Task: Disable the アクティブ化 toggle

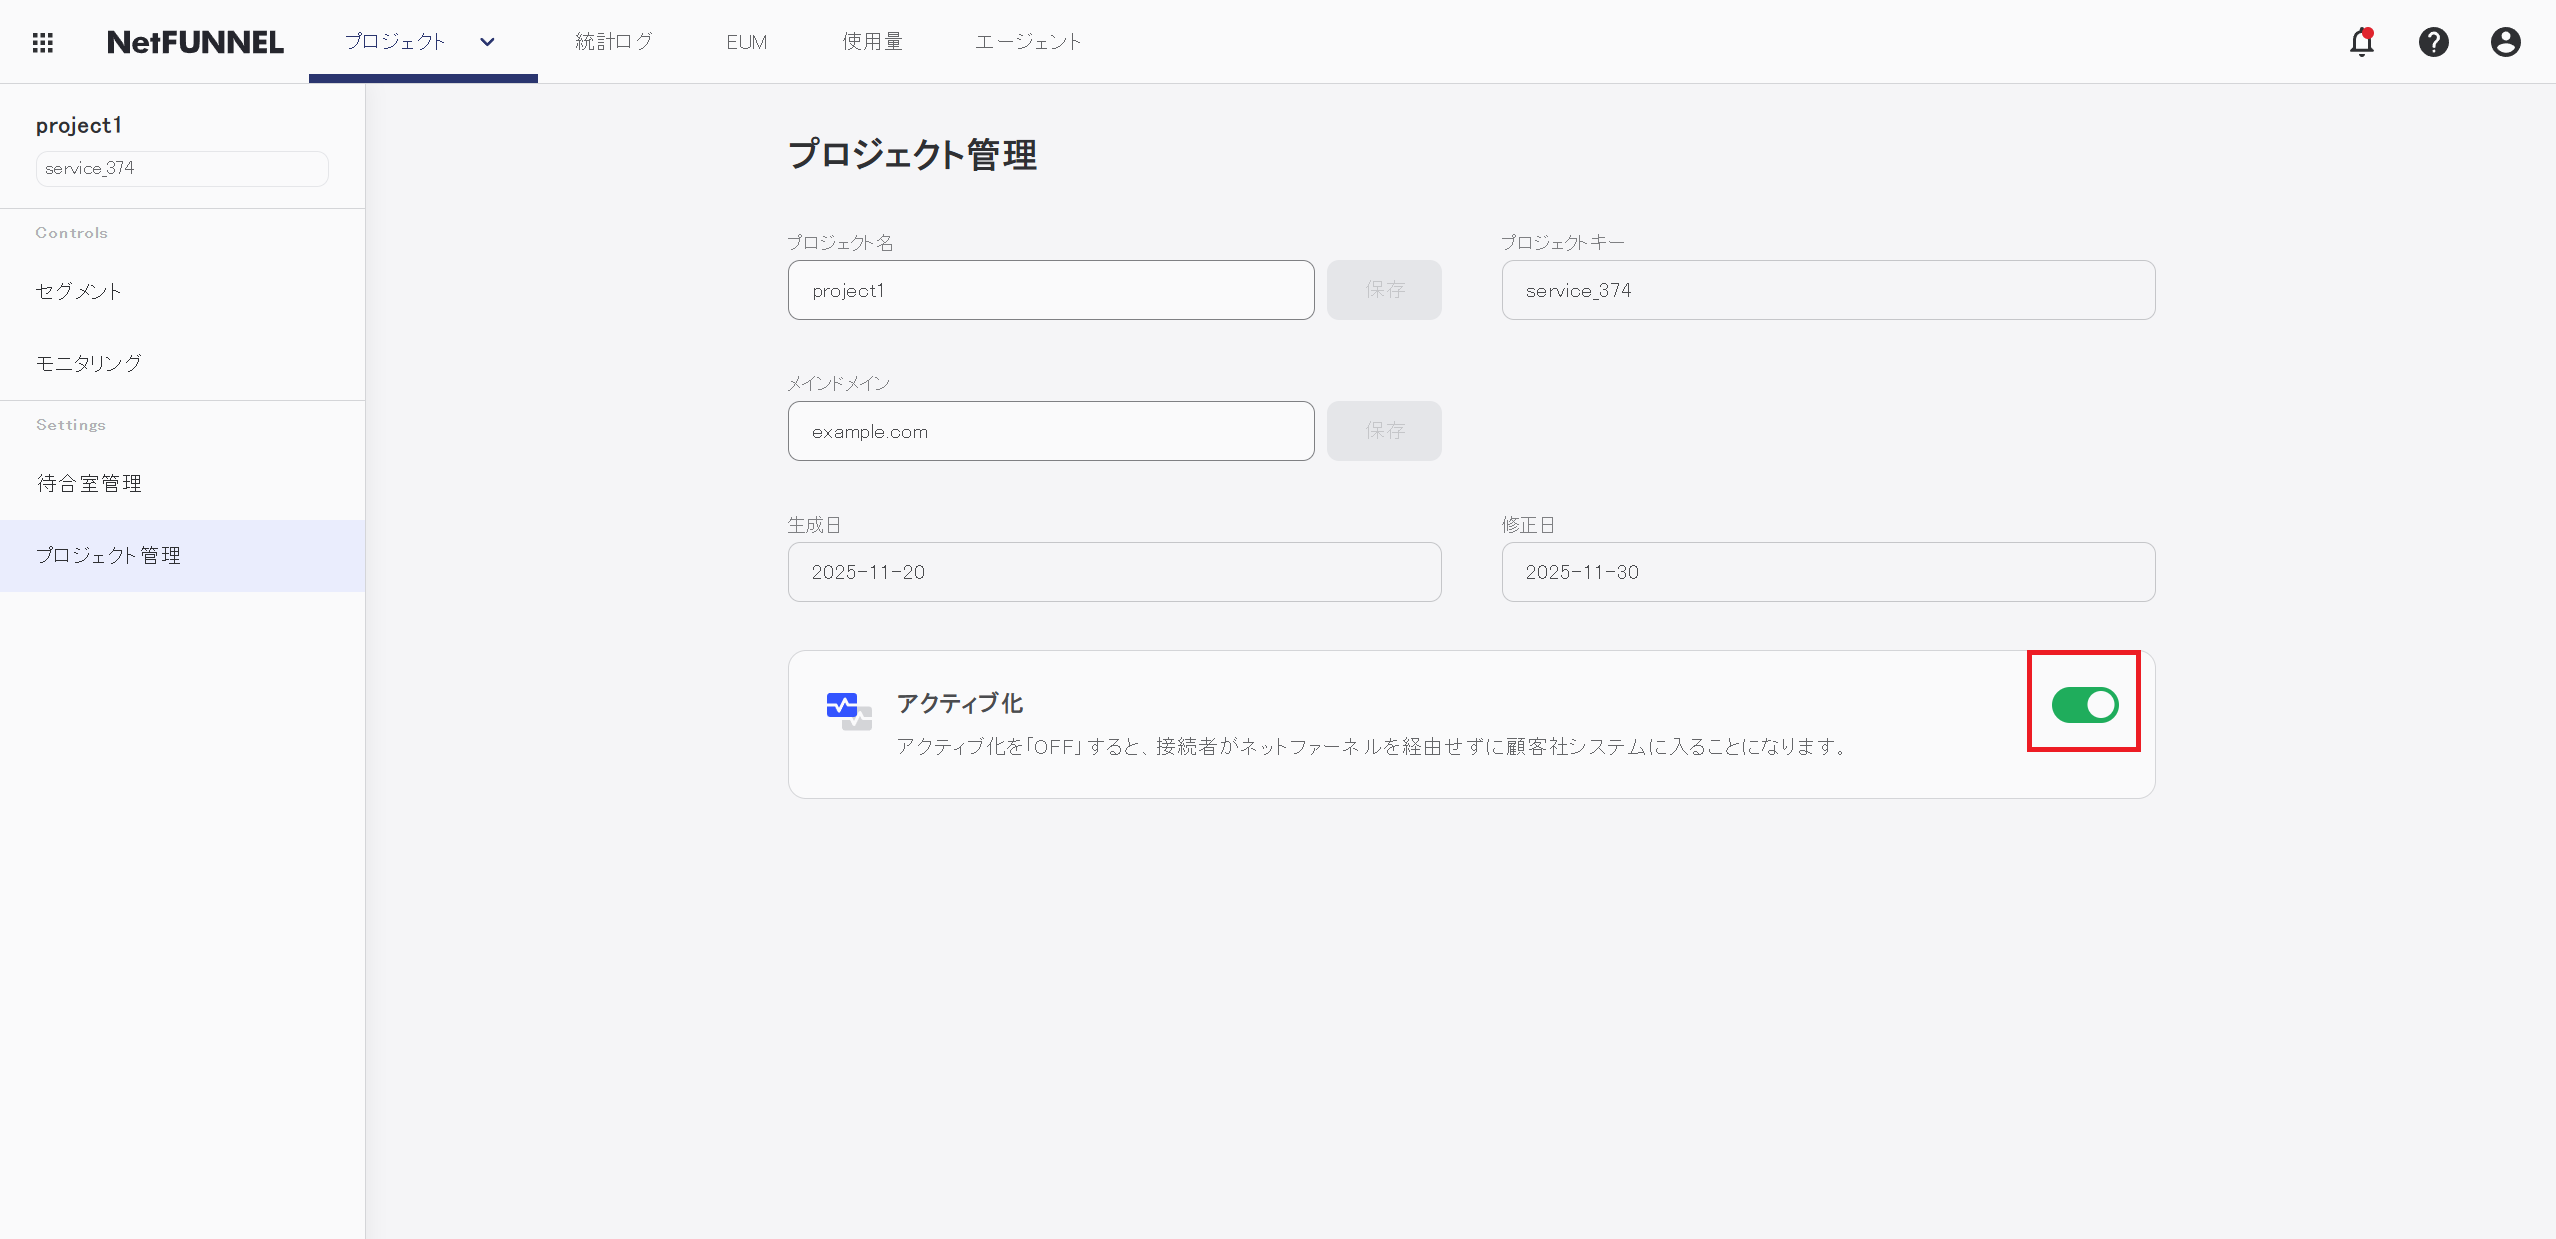Action: pyautogui.click(x=2083, y=705)
